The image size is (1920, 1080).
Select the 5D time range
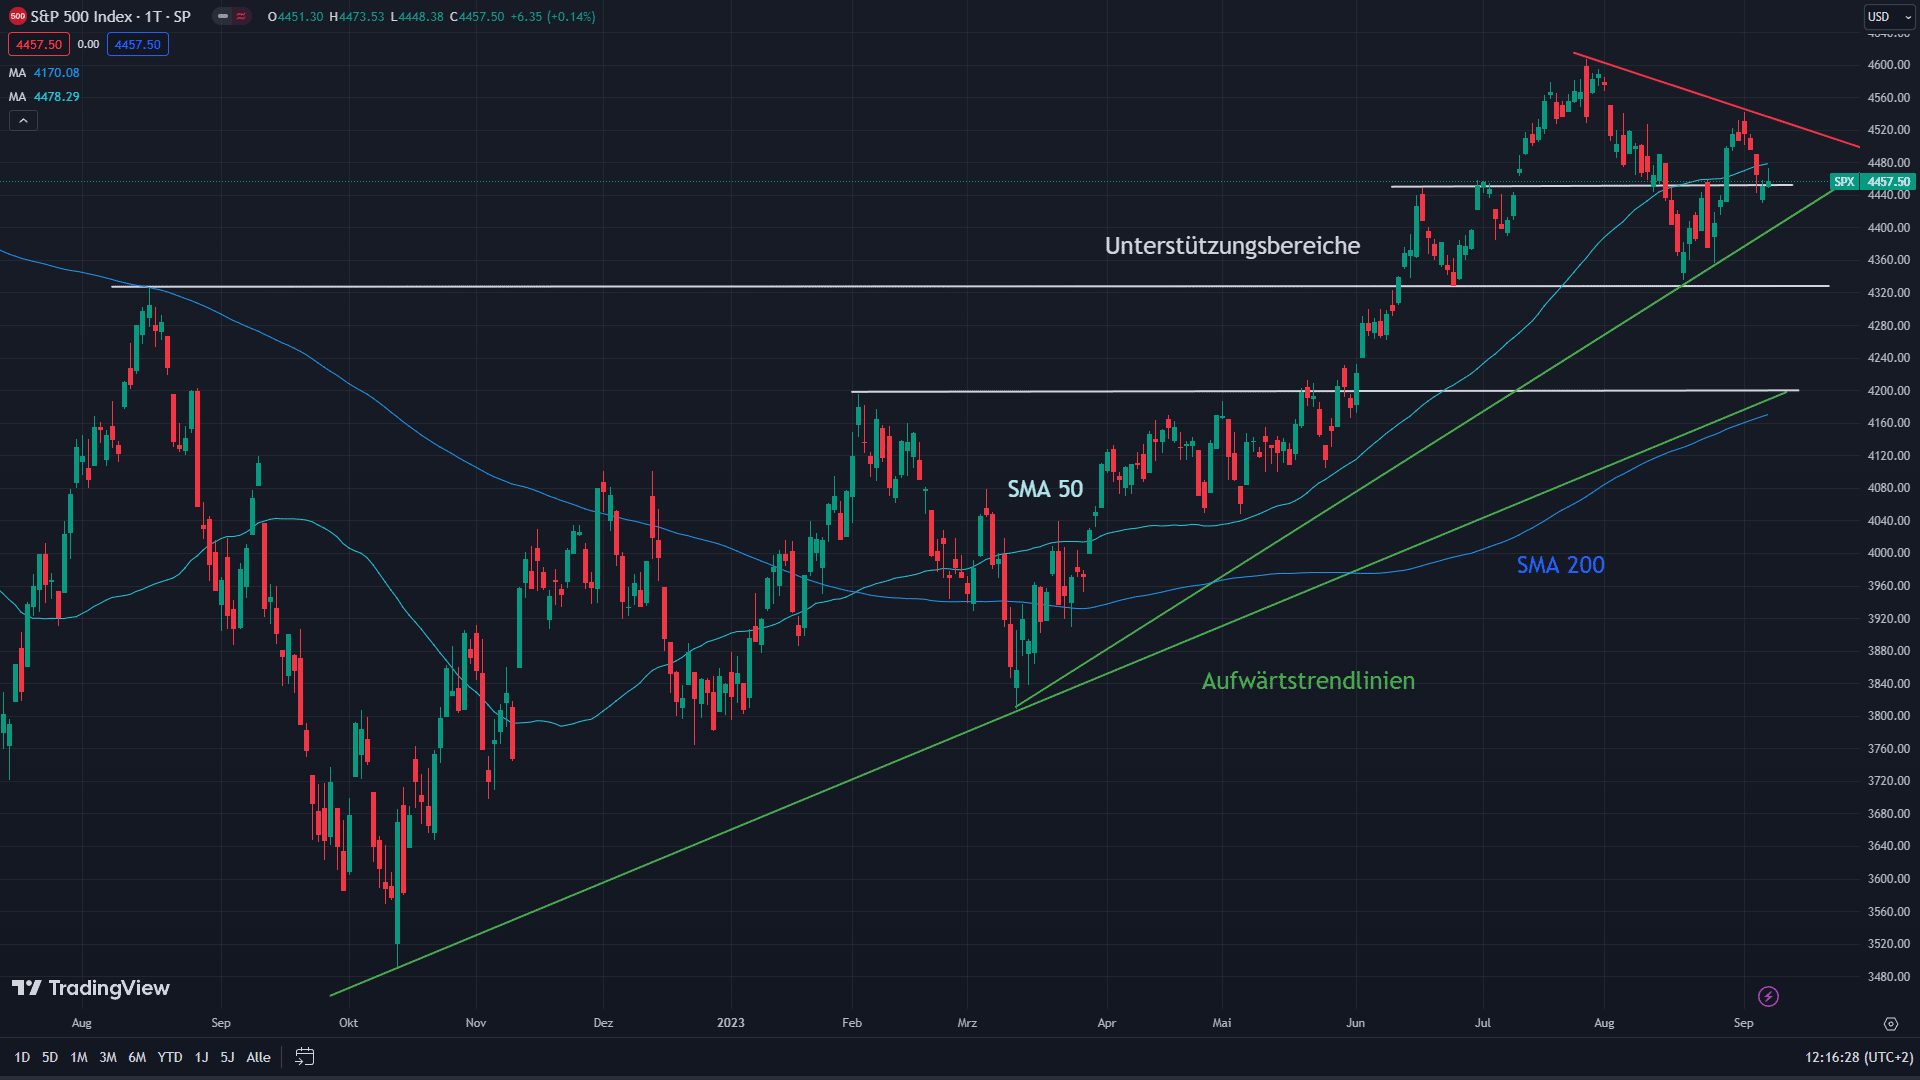tap(50, 1057)
